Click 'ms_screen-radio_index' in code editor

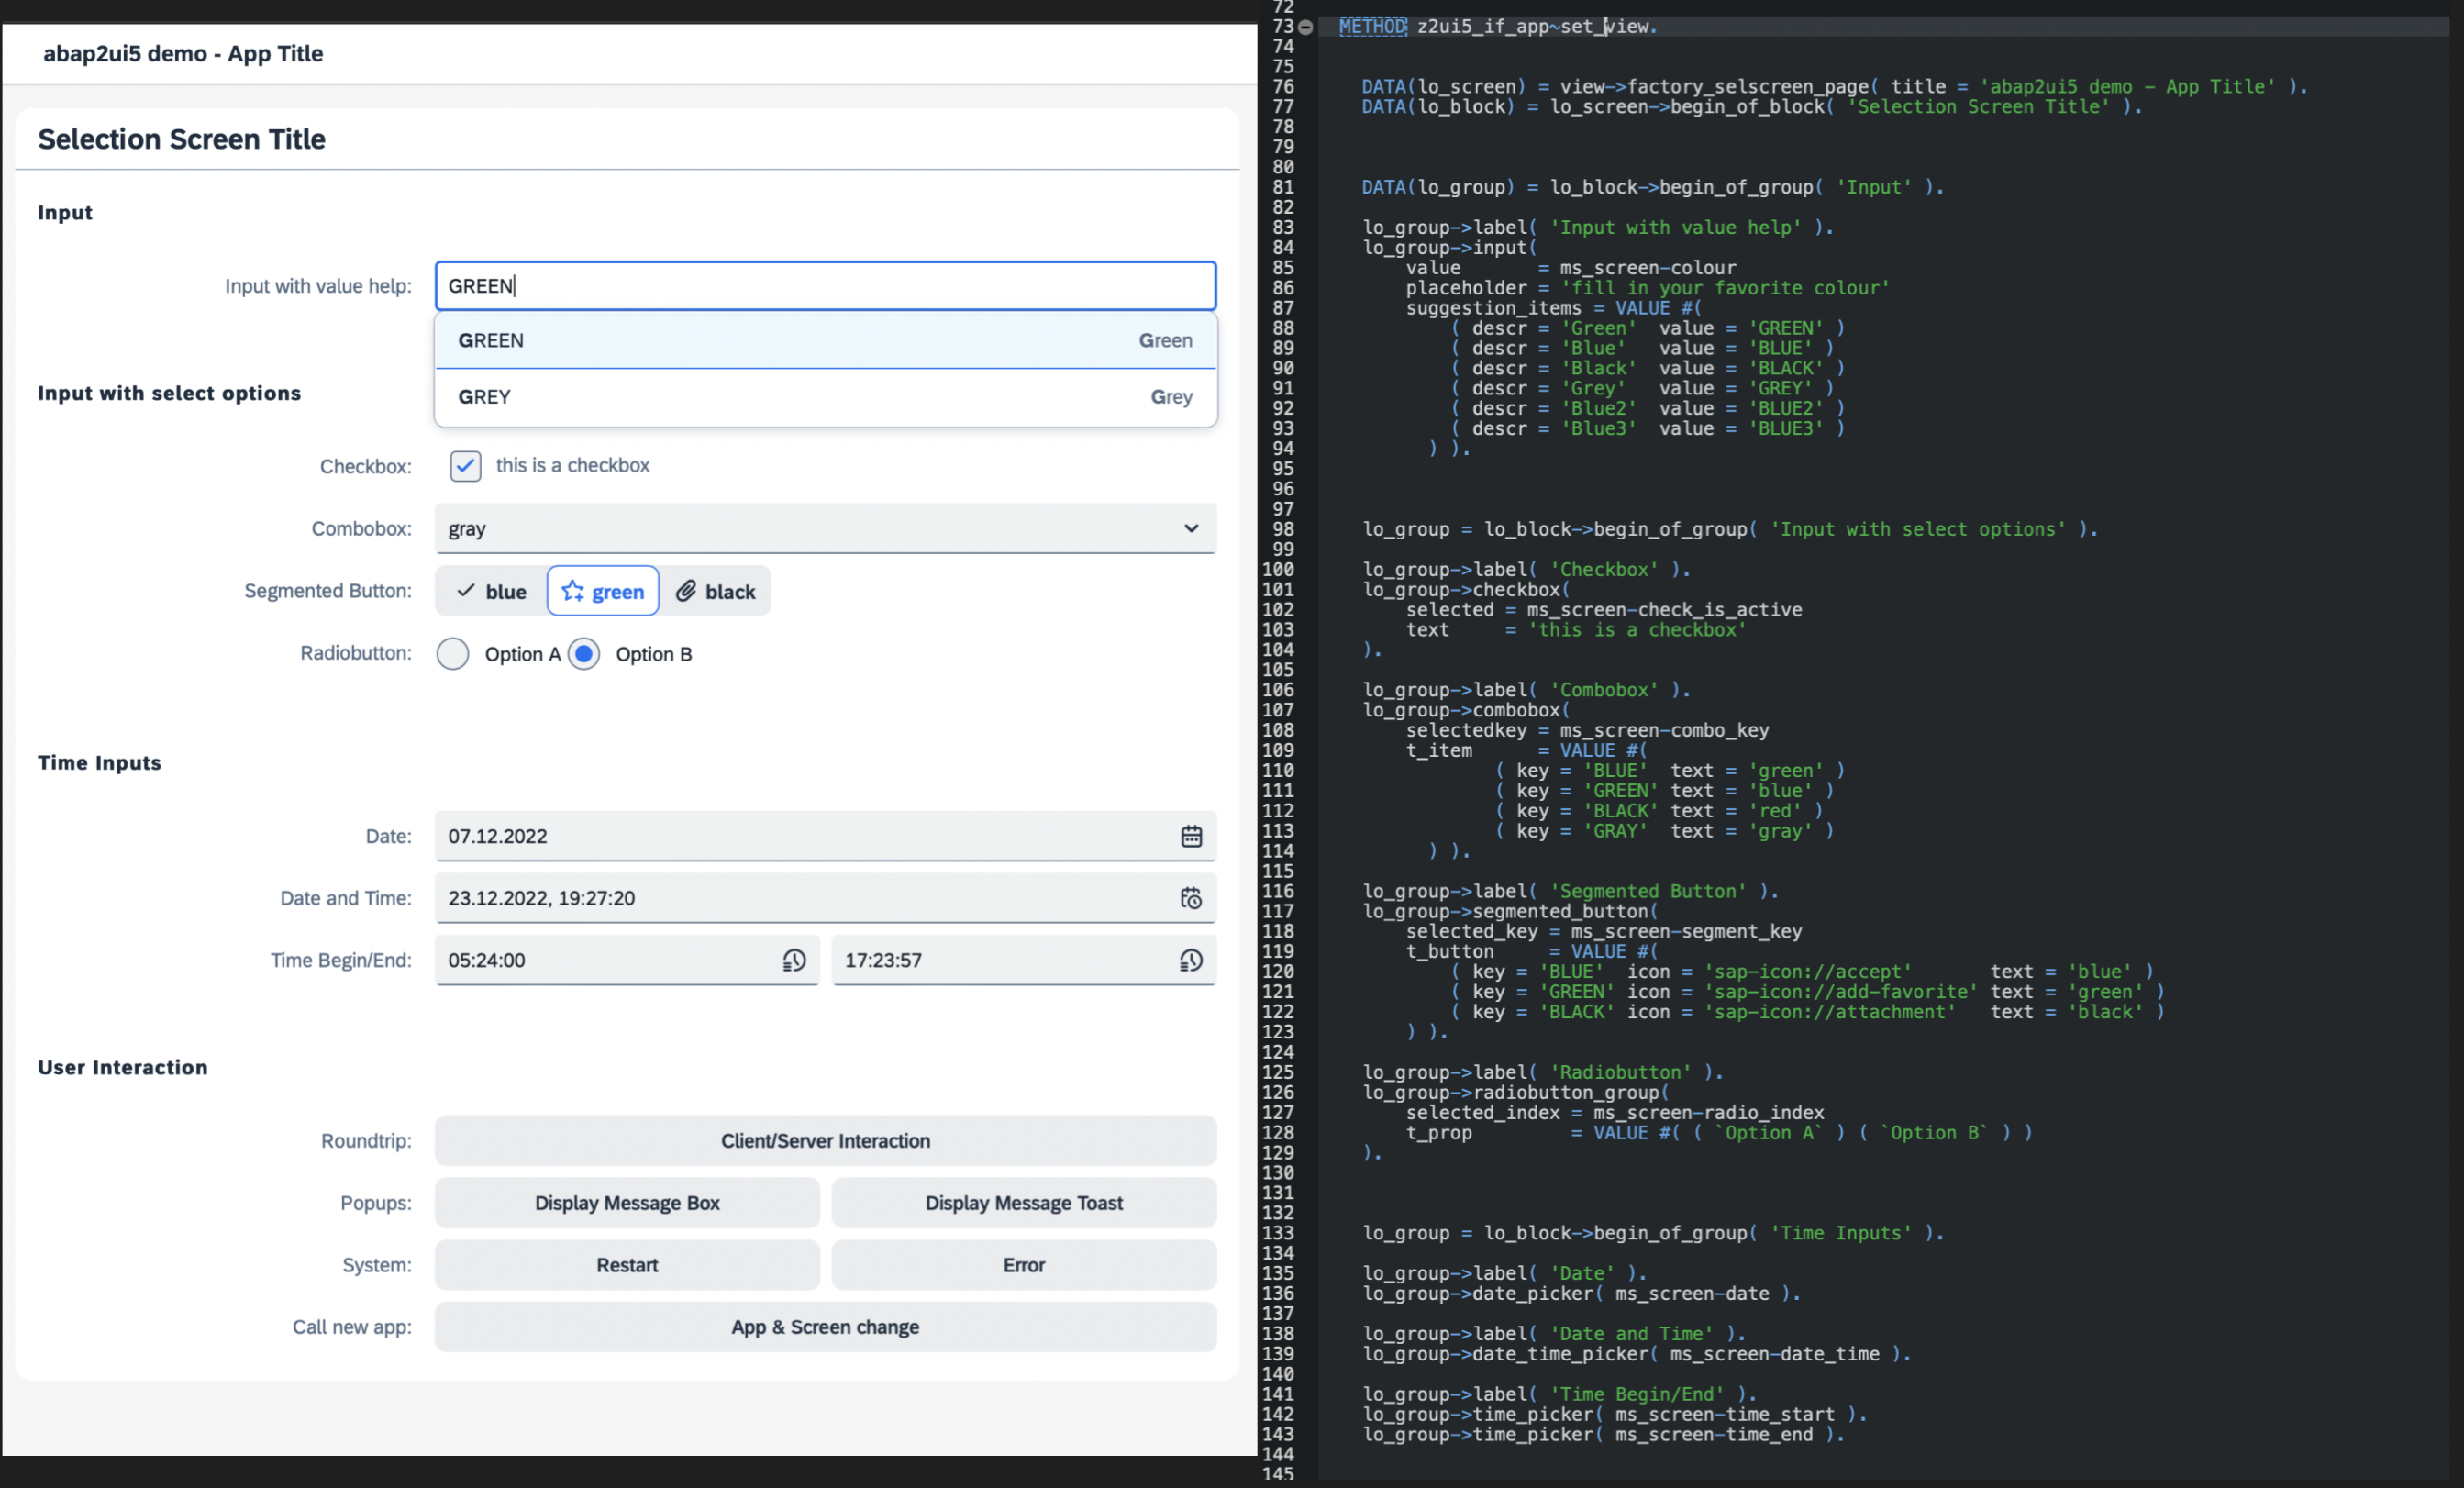[x=1708, y=1113]
